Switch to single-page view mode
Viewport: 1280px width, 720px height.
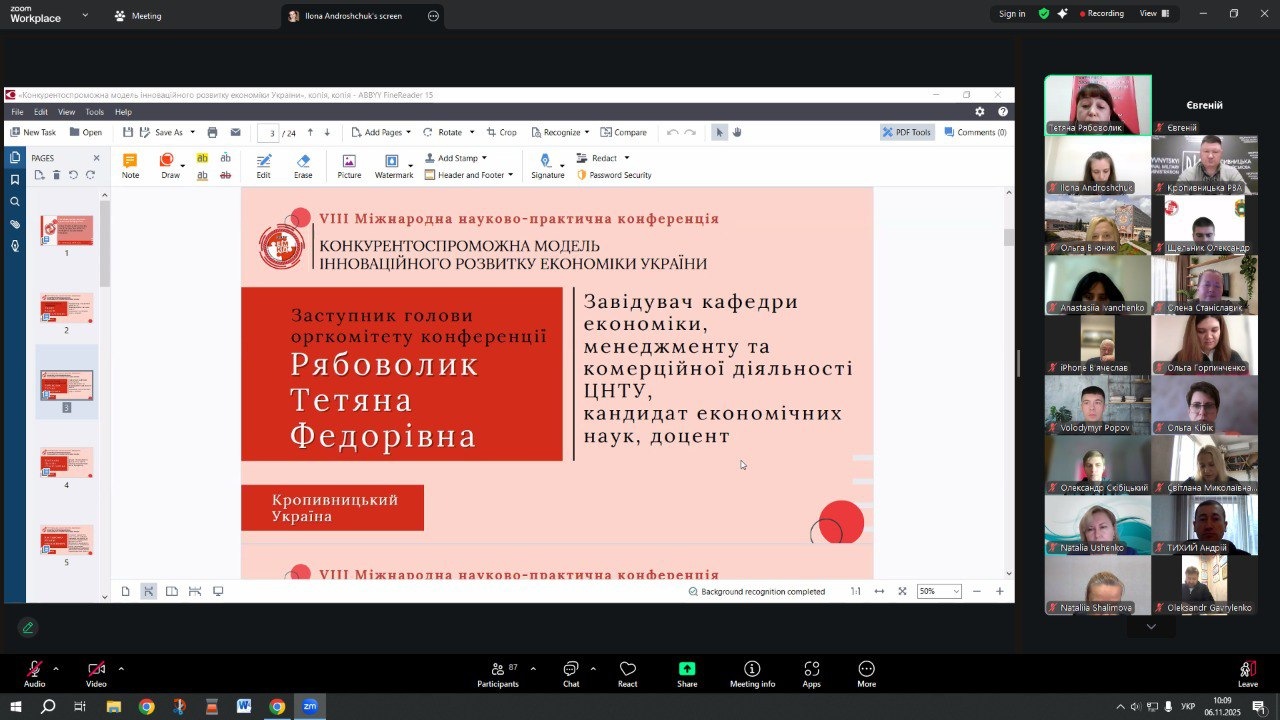tap(126, 591)
